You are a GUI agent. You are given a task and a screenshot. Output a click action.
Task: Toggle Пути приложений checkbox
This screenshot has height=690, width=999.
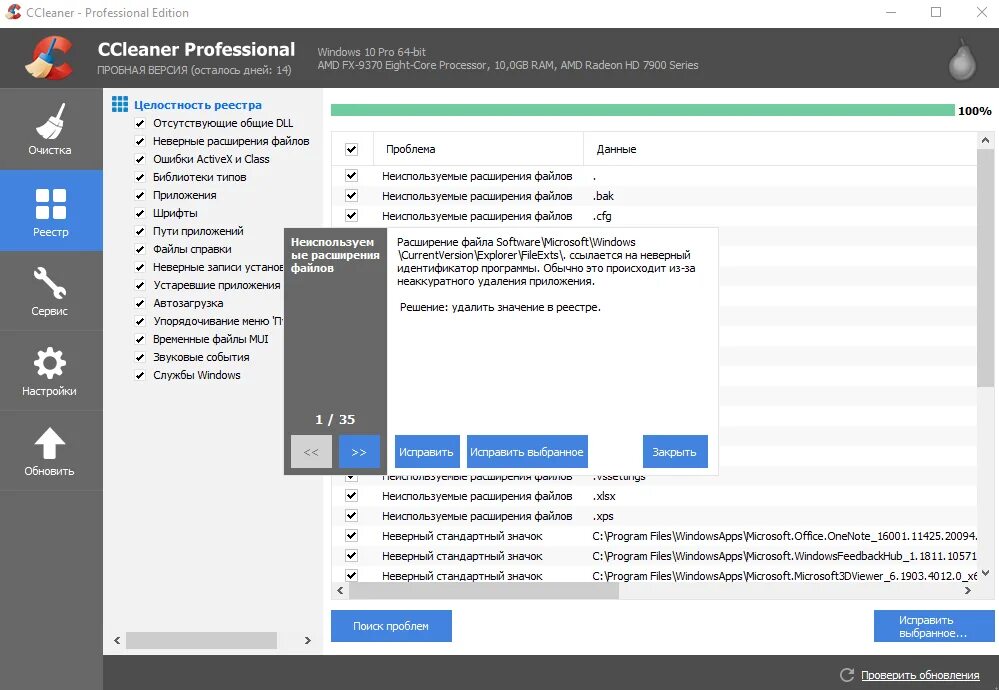coord(140,231)
